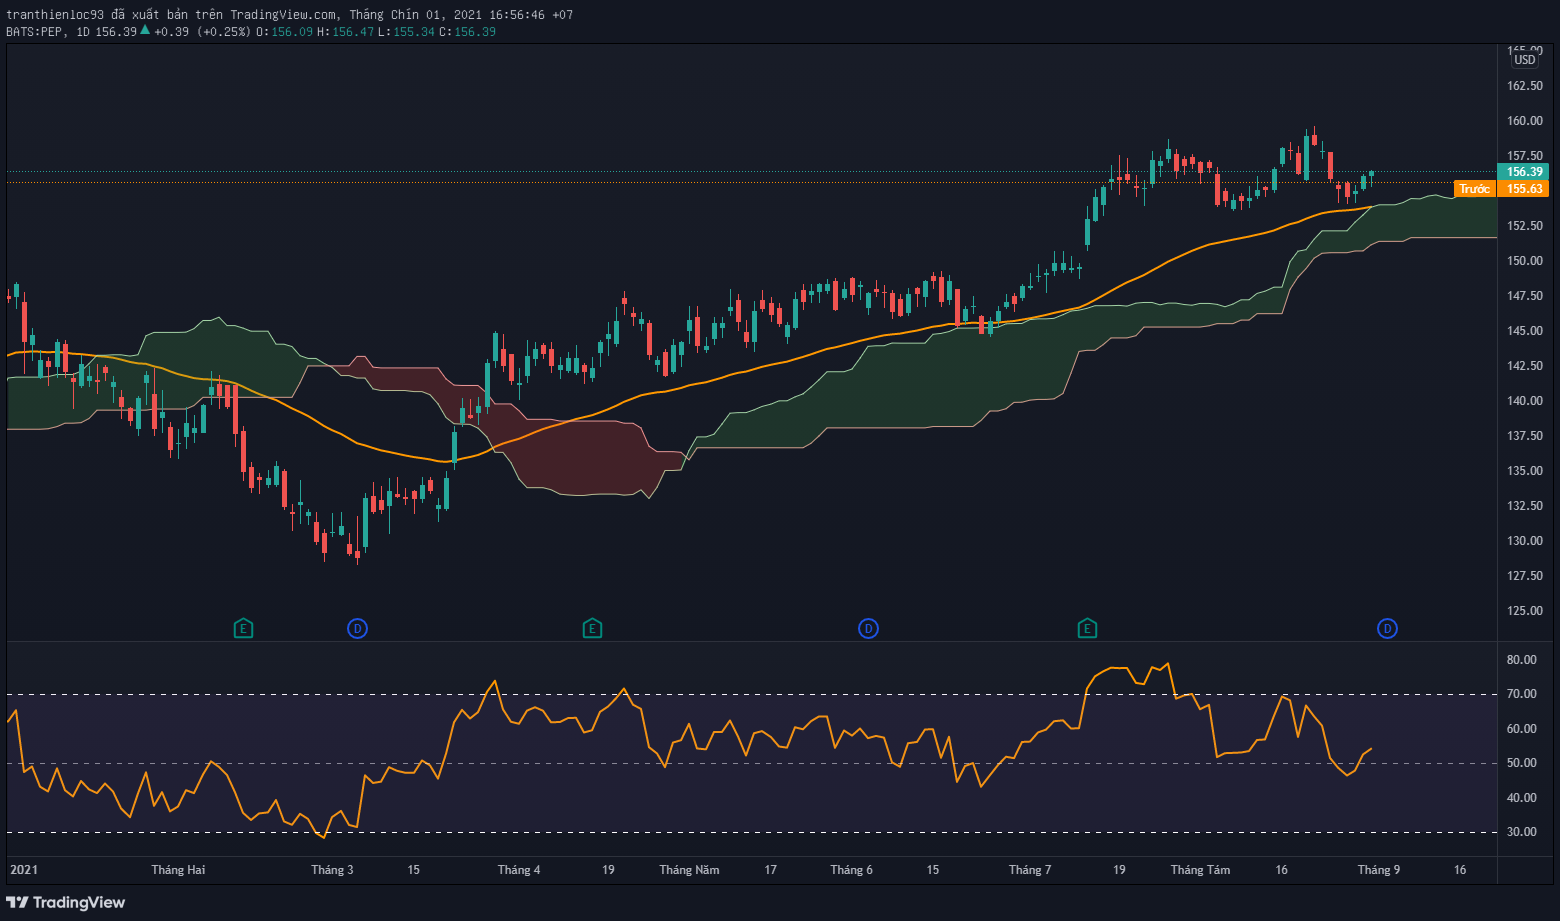The height and width of the screenshot is (921, 1560).
Task: Click the orange Trước 155.63 price label
Action: coord(1501,189)
